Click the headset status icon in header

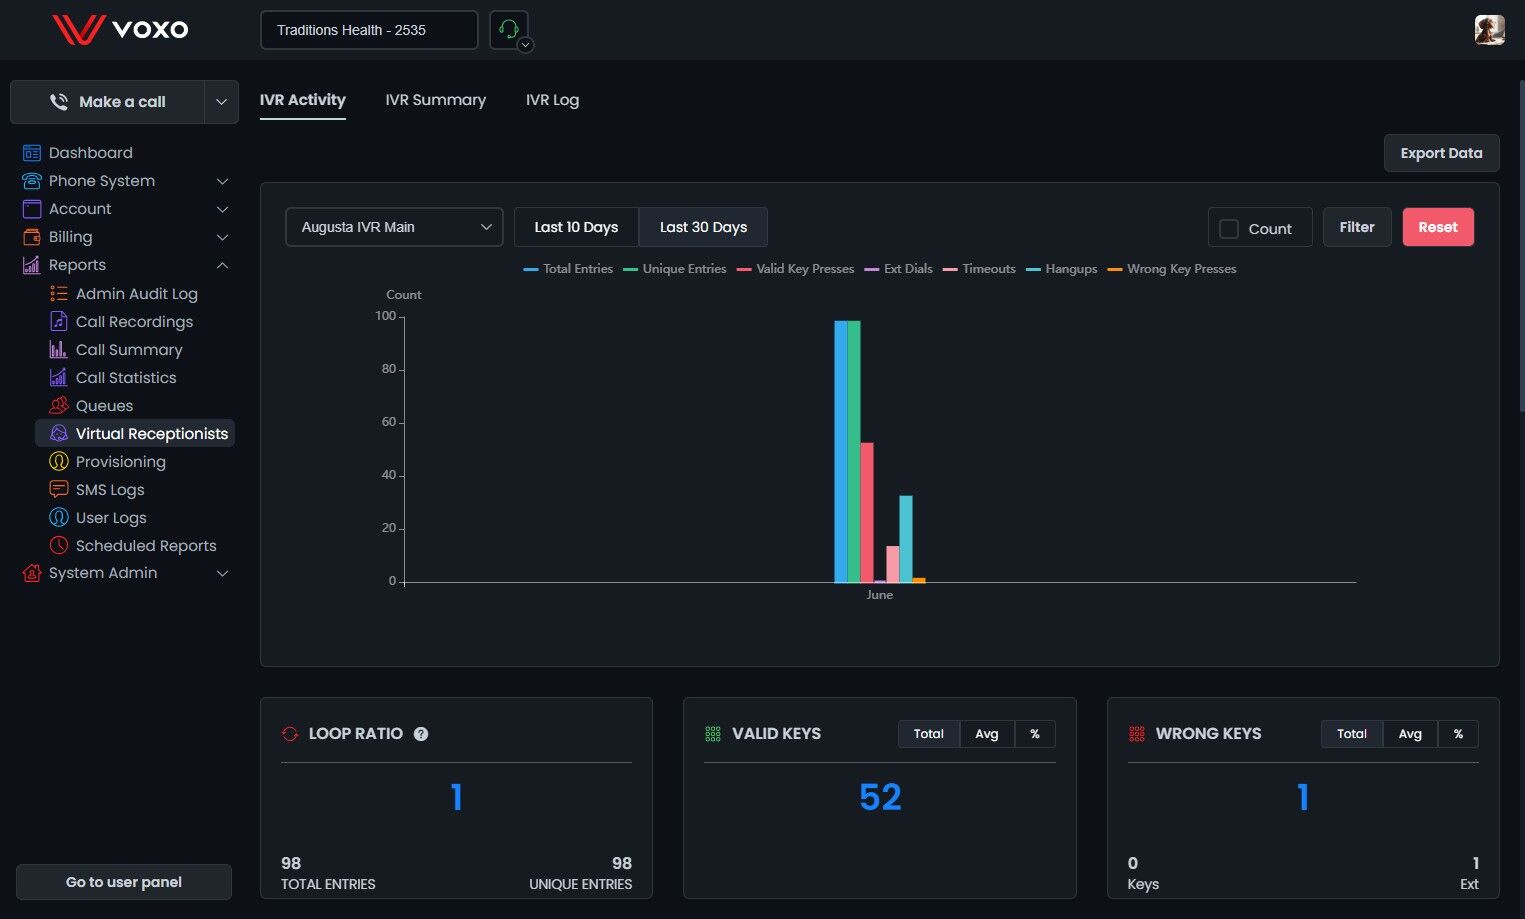click(x=509, y=30)
